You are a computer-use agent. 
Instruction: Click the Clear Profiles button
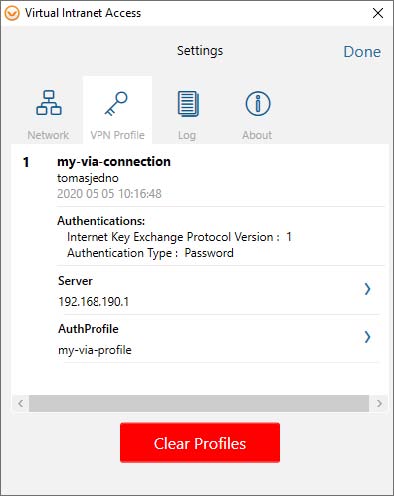click(200, 443)
